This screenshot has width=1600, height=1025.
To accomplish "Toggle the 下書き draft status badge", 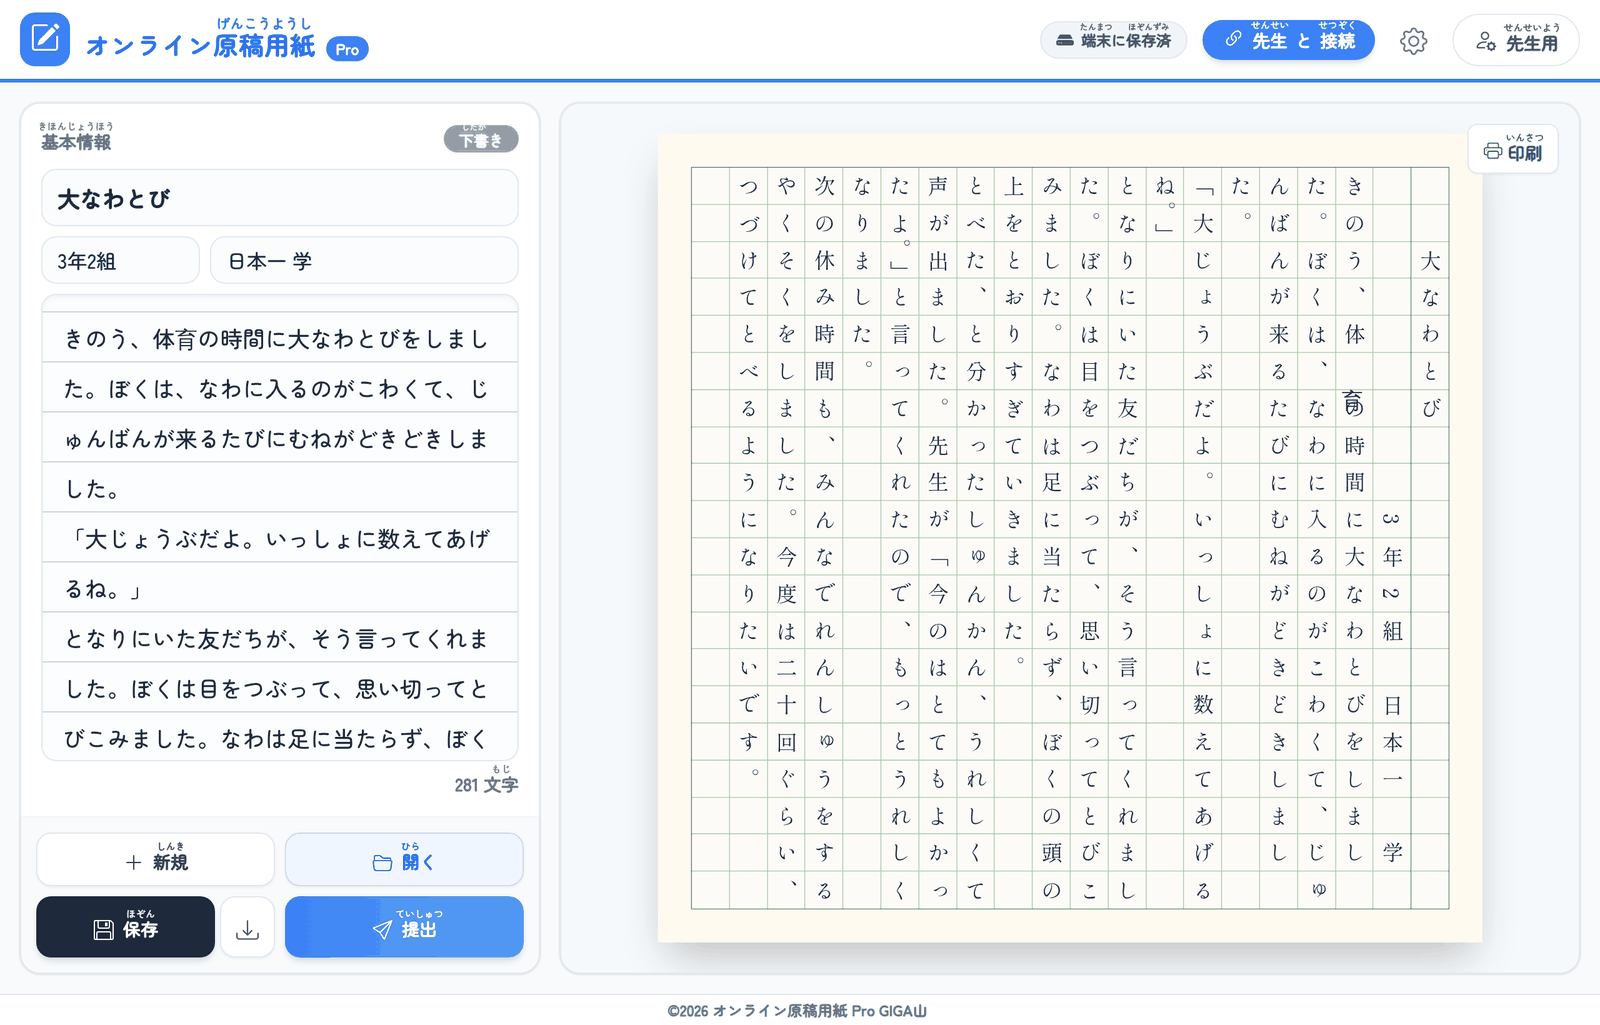I will (x=481, y=139).
